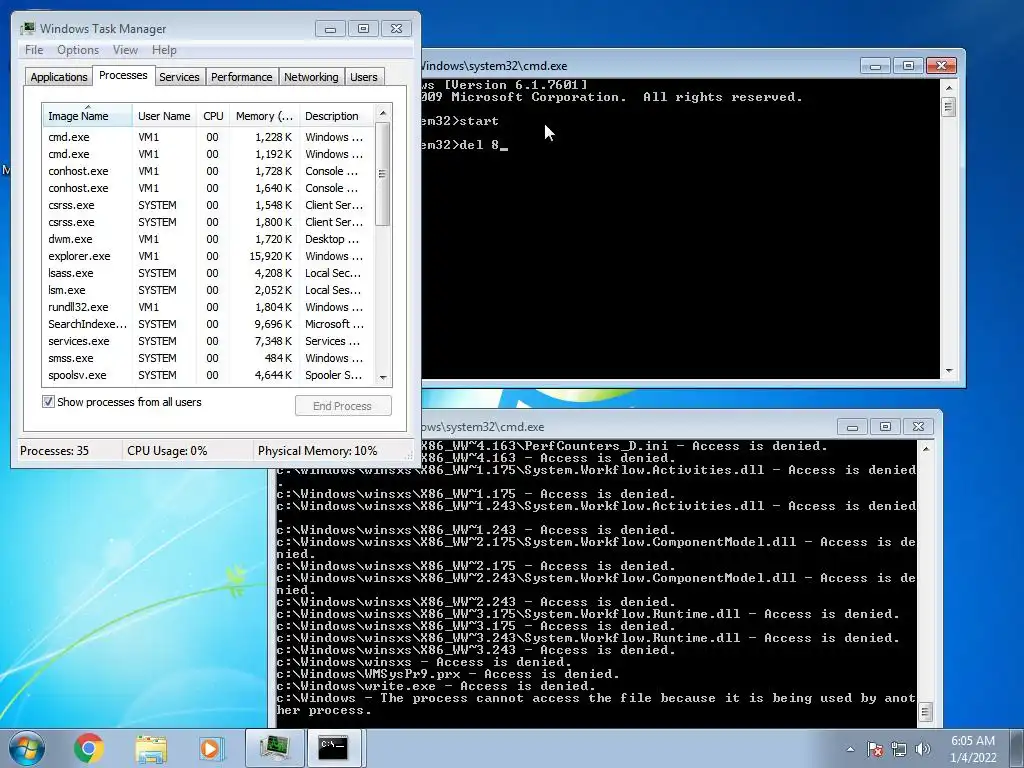Select the lsass.exe process row
The width and height of the screenshot is (1024, 768).
[208, 273]
